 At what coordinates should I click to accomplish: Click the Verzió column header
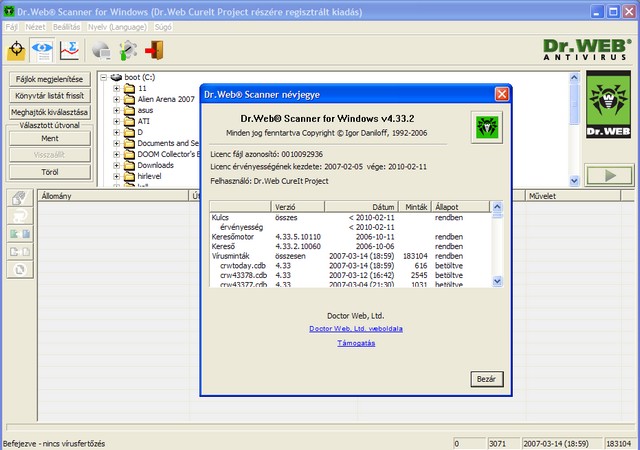(298, 207)
